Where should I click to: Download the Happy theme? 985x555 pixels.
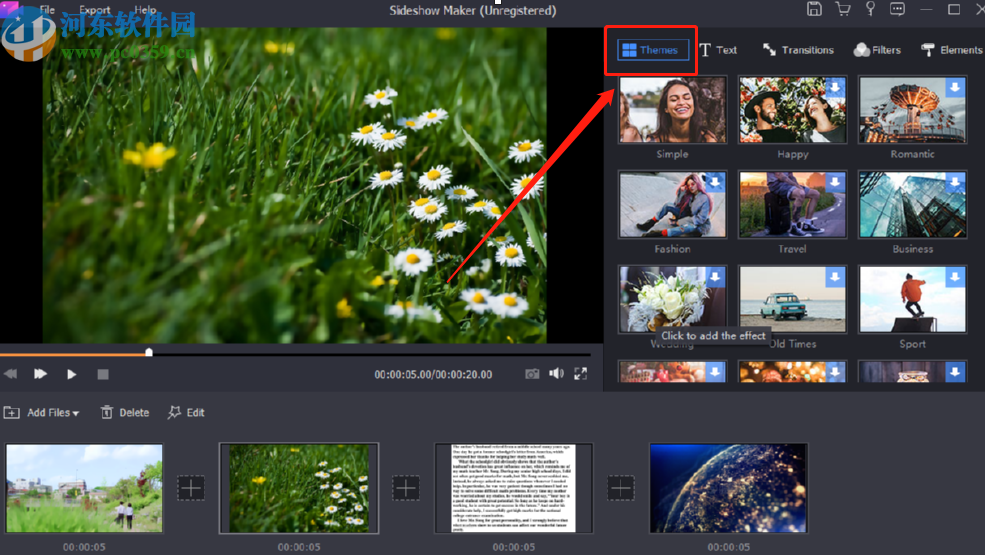tap(835, 87)
